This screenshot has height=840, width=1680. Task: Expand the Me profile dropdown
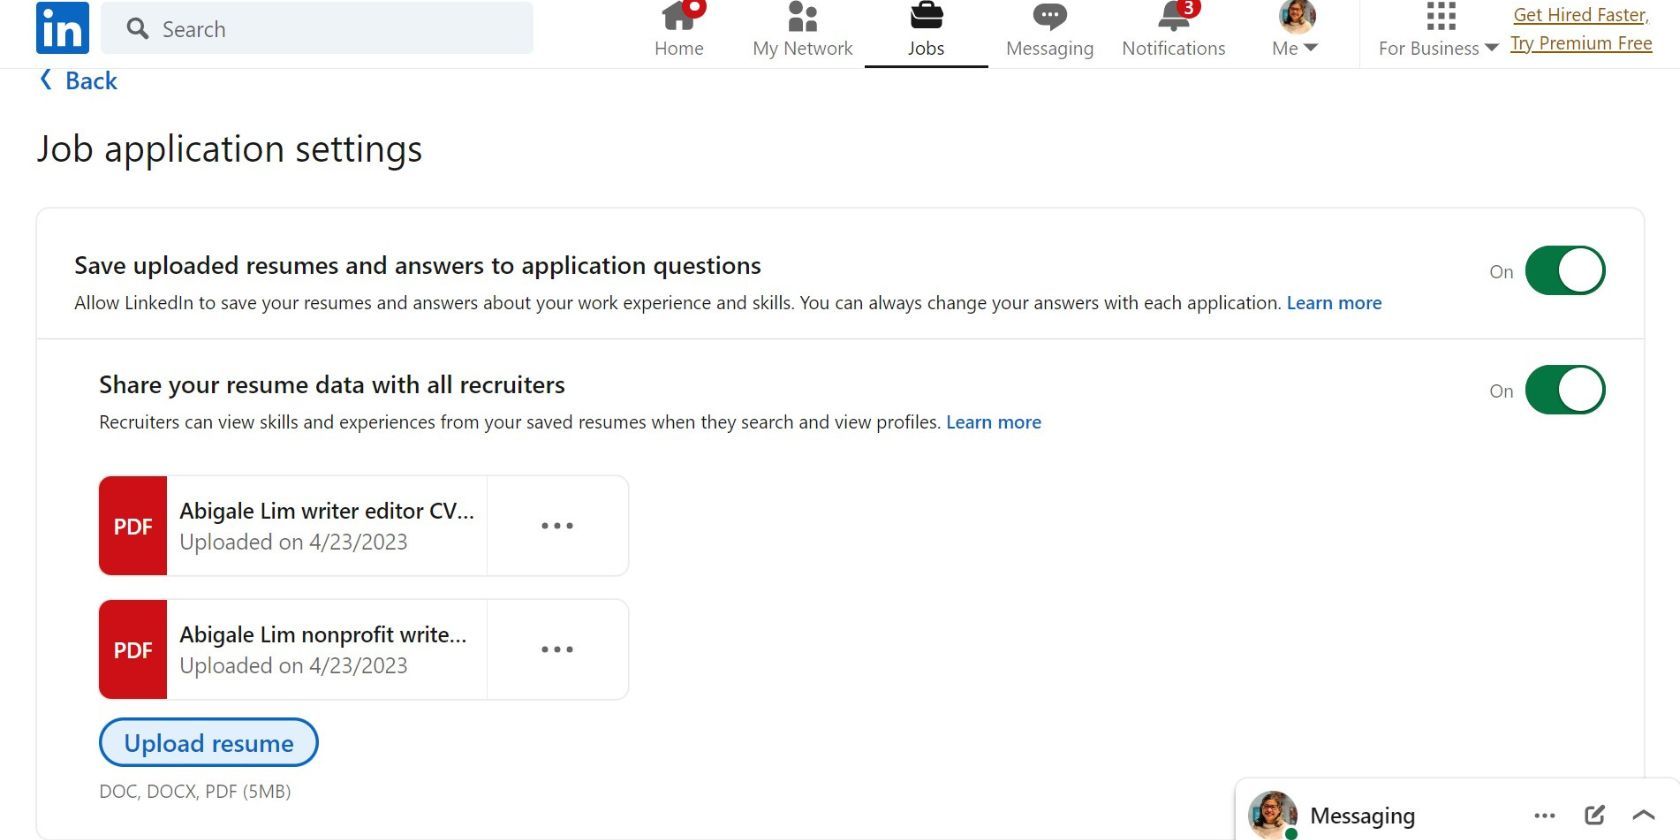click(1296, 30)
